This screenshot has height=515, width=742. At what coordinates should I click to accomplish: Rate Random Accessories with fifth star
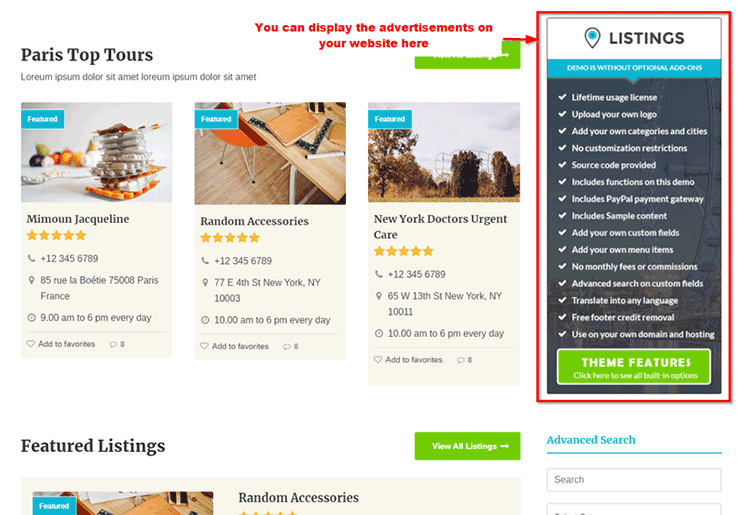(x=255, y=238)
